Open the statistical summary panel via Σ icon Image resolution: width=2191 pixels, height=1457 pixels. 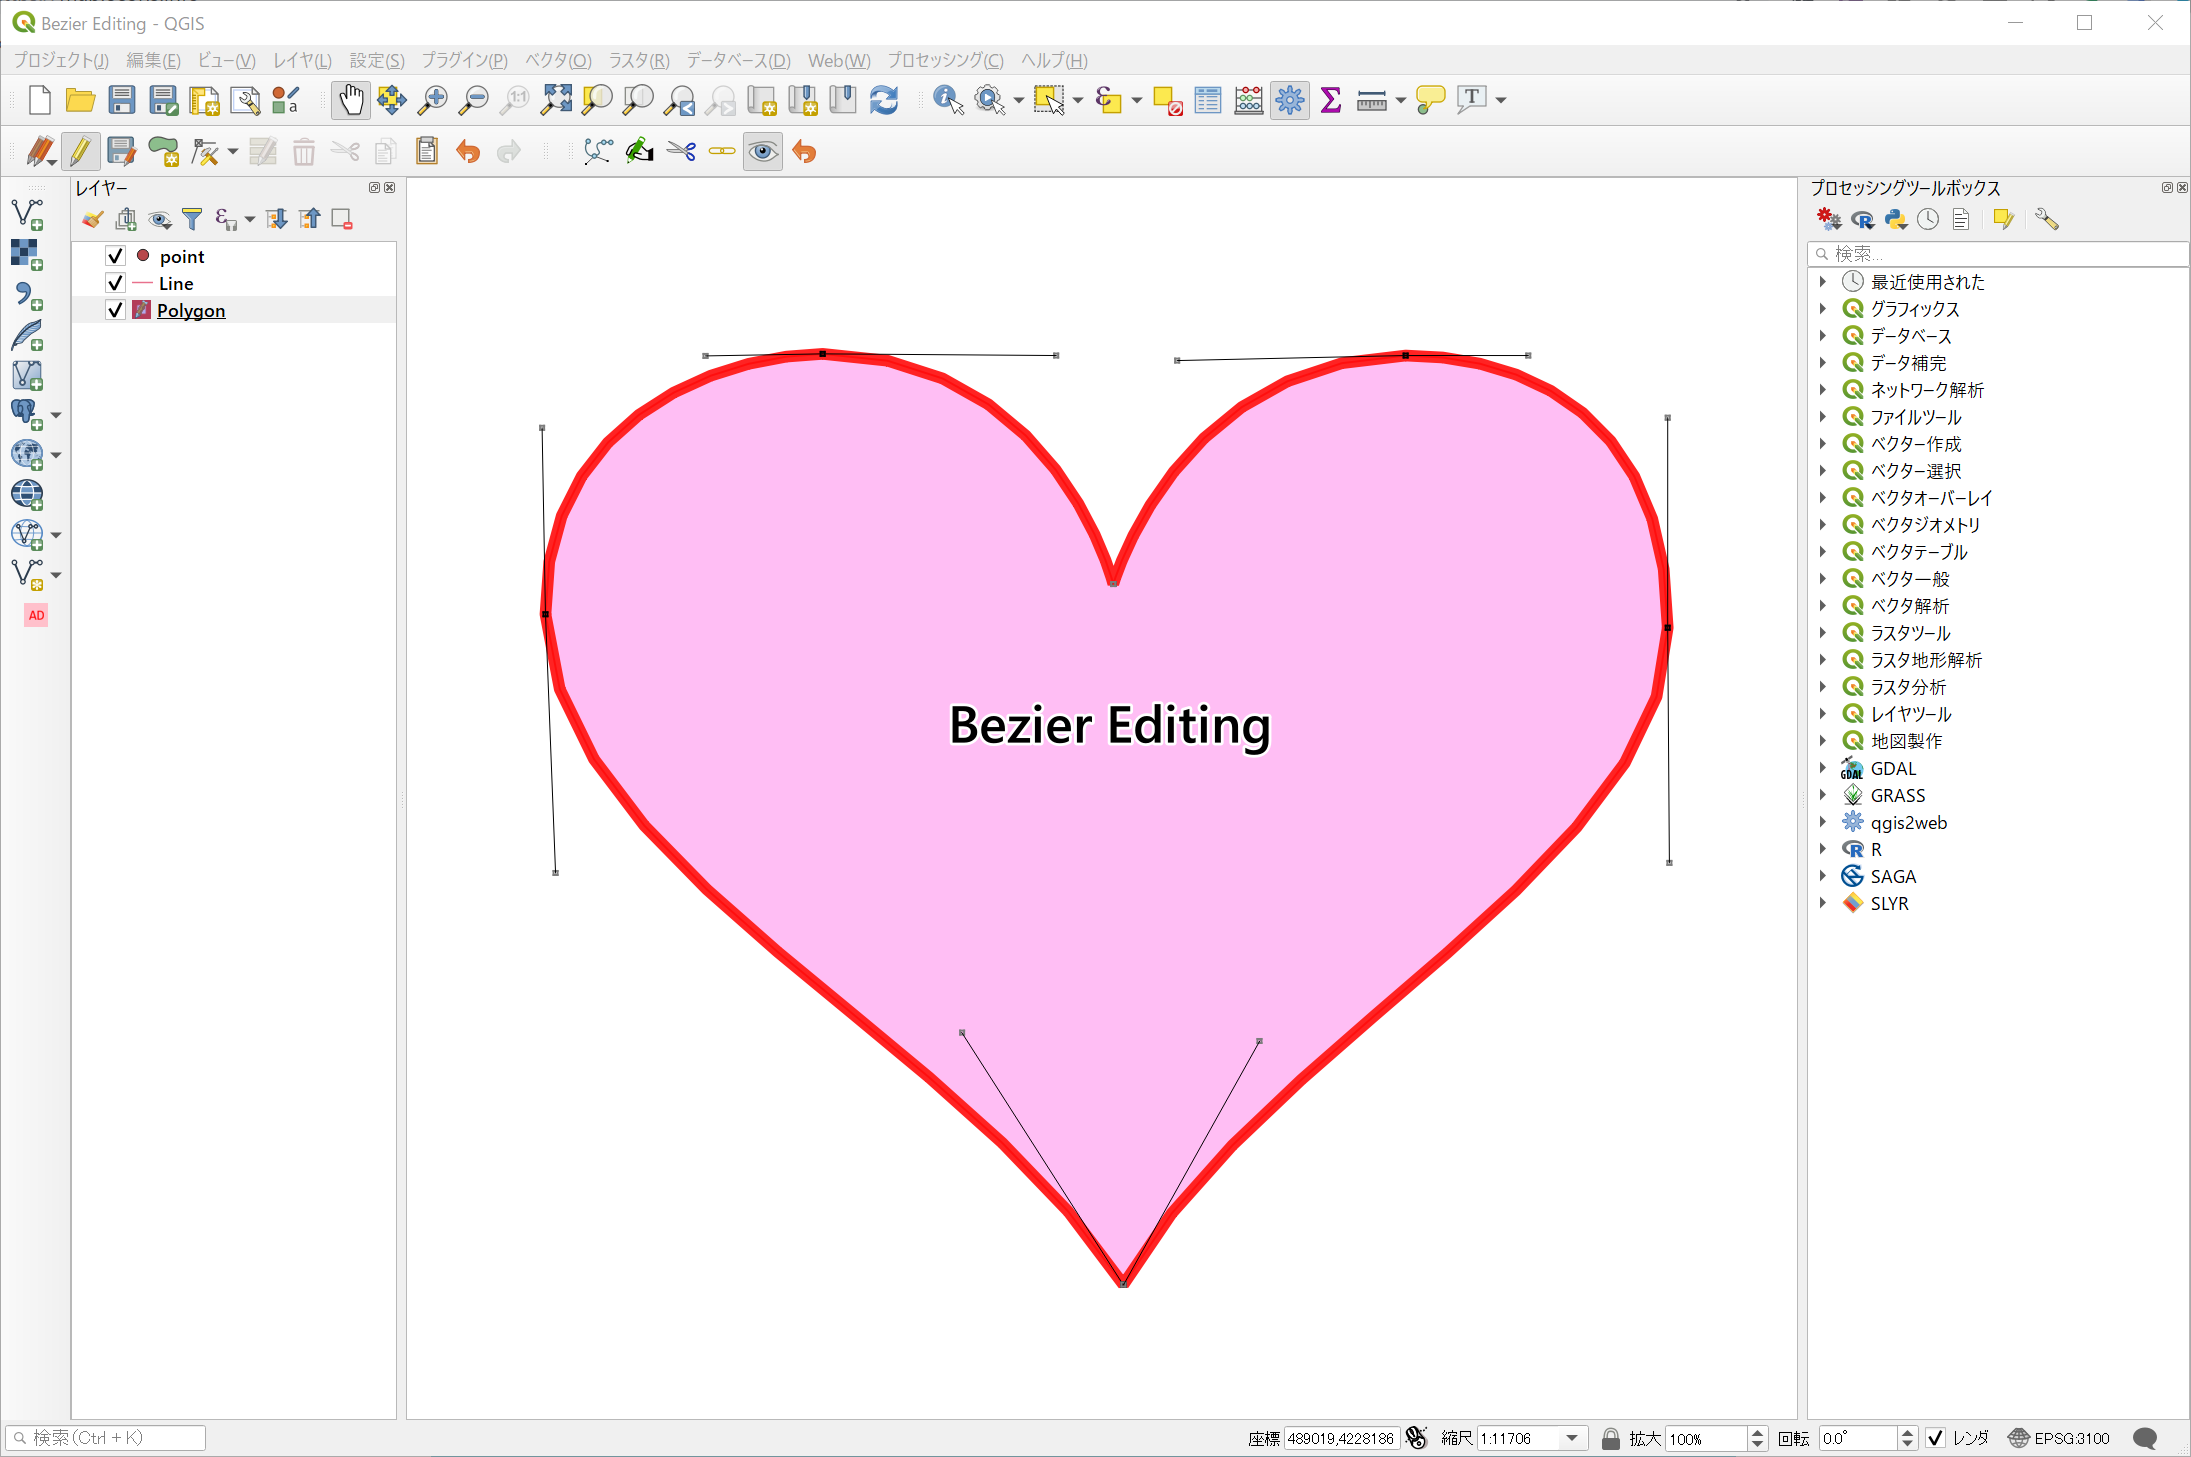click(1331, 100)
